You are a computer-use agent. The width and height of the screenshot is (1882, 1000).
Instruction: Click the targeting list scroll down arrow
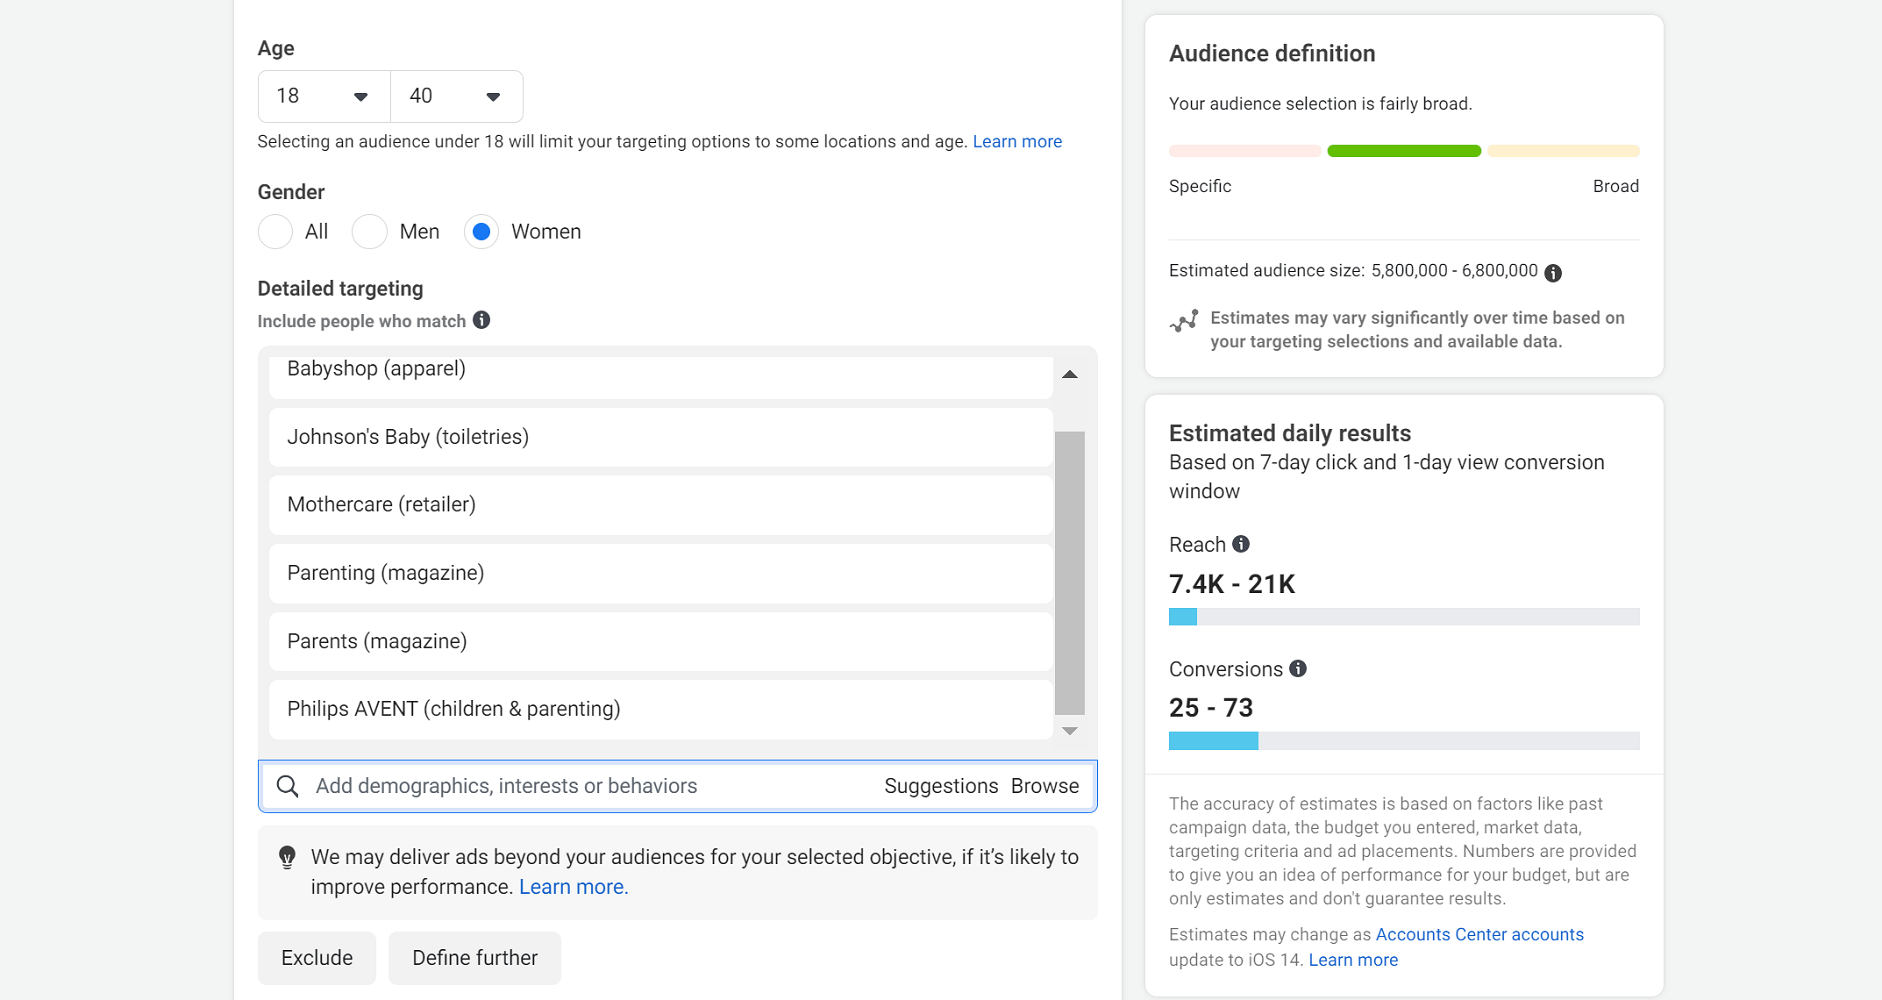(1070, 731)
